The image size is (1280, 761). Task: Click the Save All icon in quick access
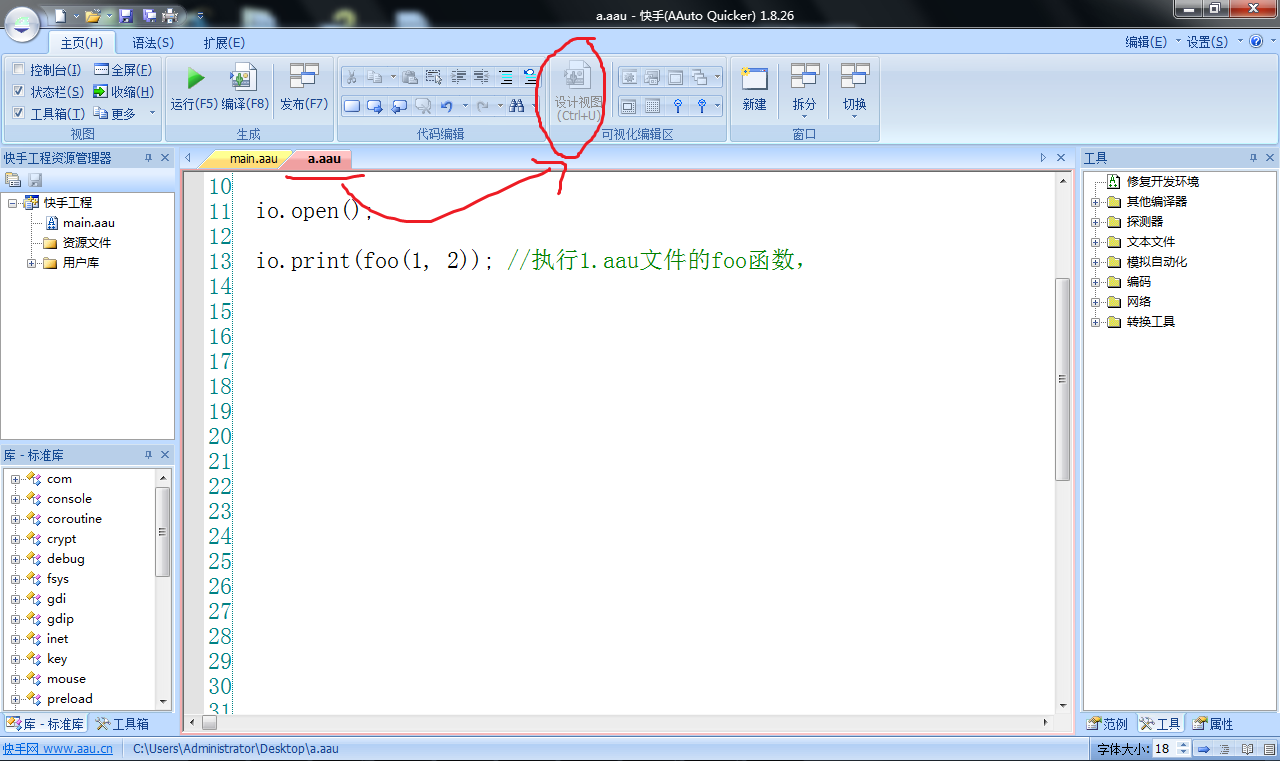tap(149, 16)
